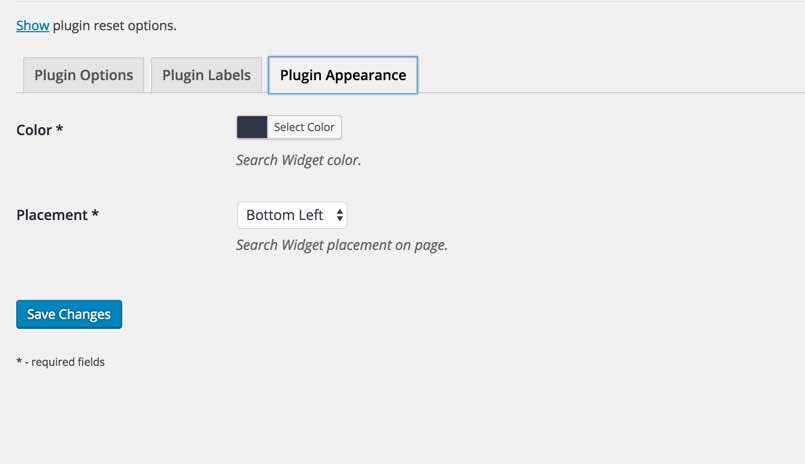Click the asterisk in the required fields note
Viewport: 805px width, 464px height.
click(20, 362)
